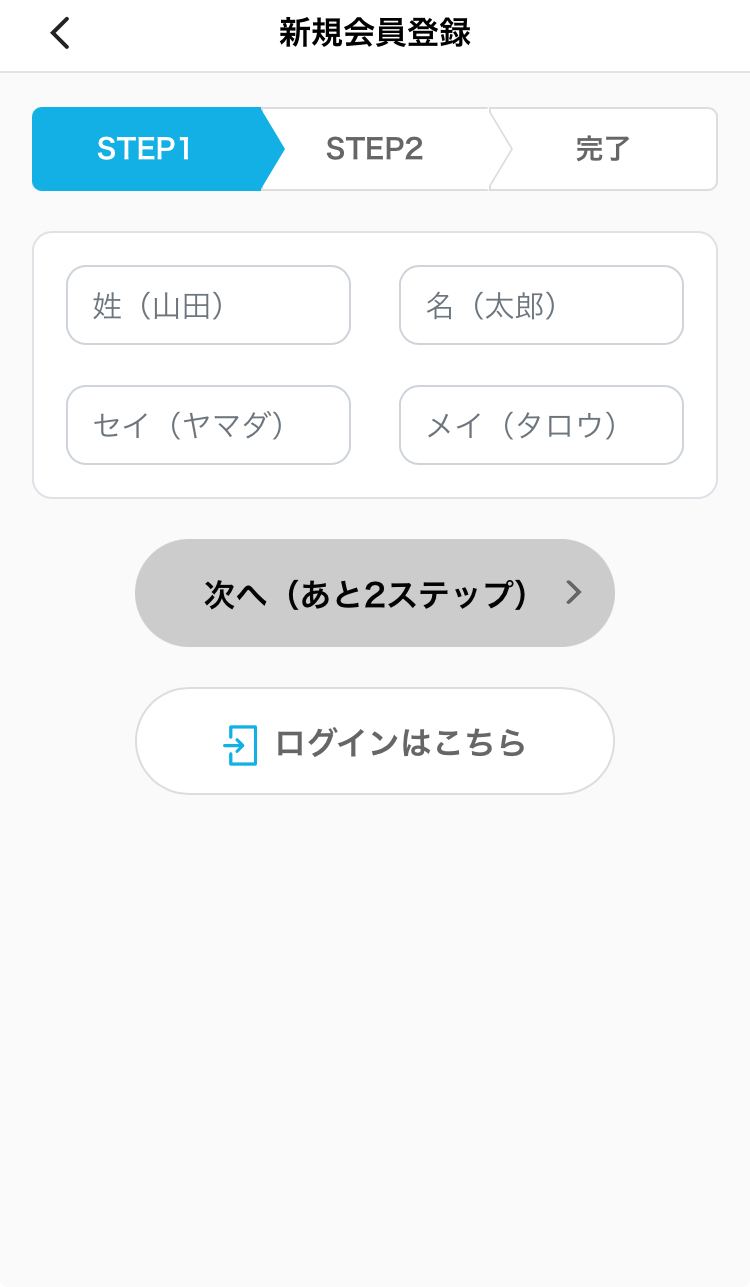Focus the 姓（山田） surname field
The image size is (750, 1287).
[x=208, y=305]
